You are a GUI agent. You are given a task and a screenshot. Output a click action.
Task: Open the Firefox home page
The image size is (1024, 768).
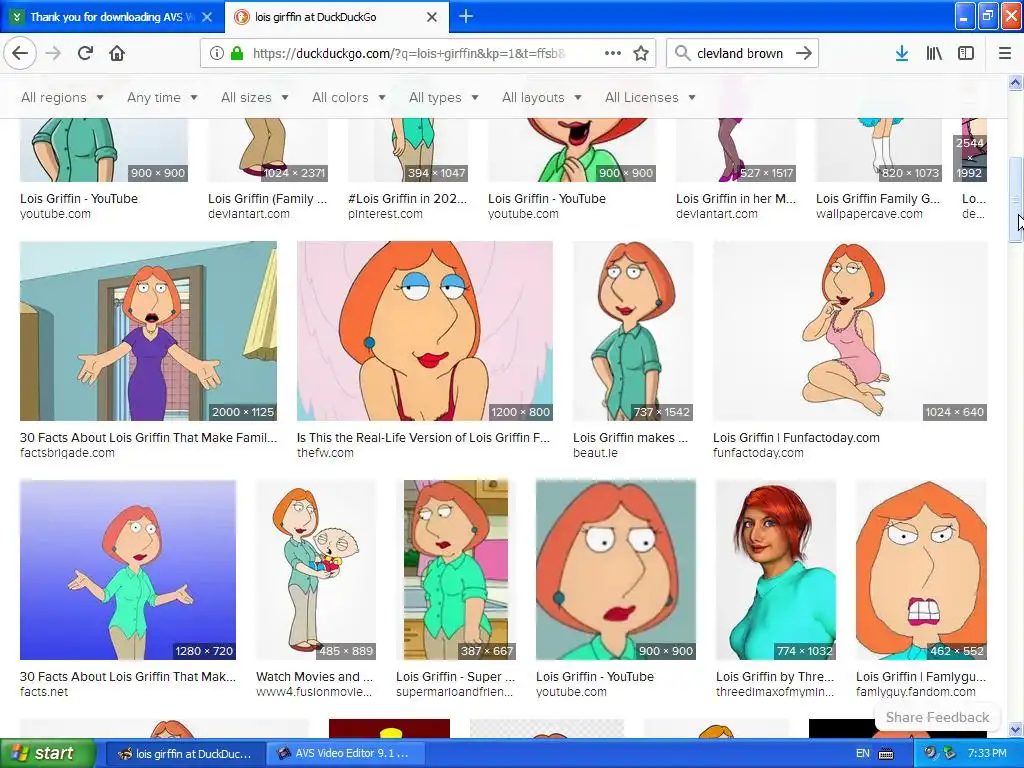pos(117,53)
